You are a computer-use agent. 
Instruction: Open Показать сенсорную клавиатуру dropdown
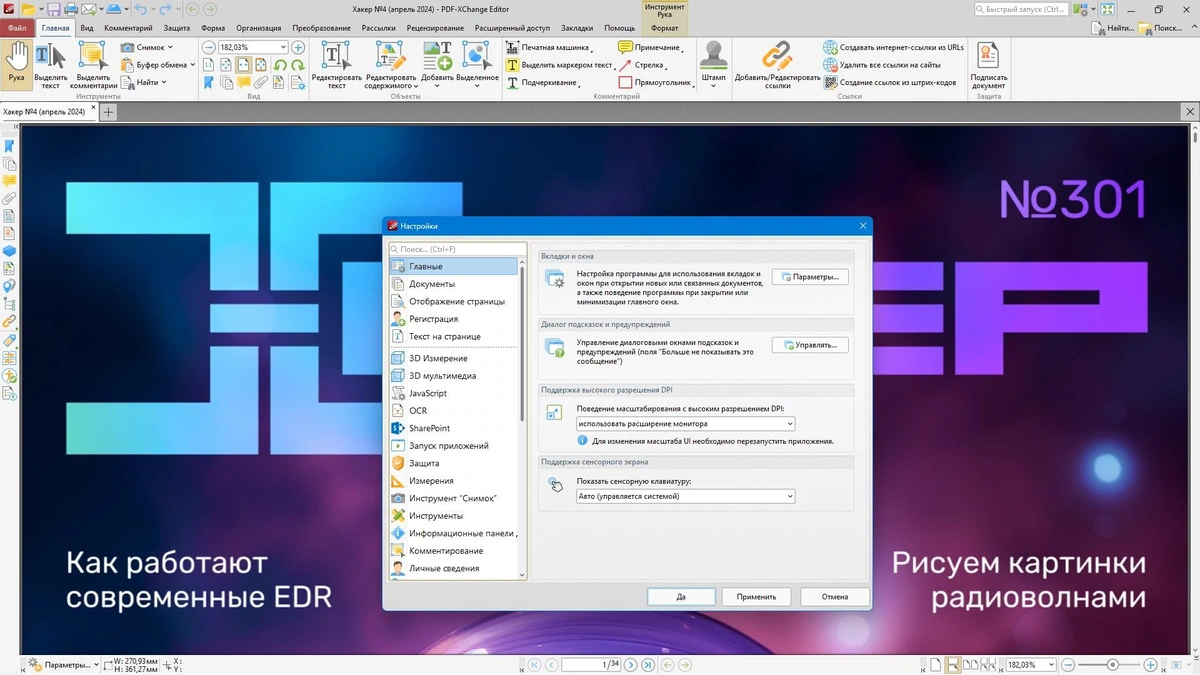click(685, 496)
